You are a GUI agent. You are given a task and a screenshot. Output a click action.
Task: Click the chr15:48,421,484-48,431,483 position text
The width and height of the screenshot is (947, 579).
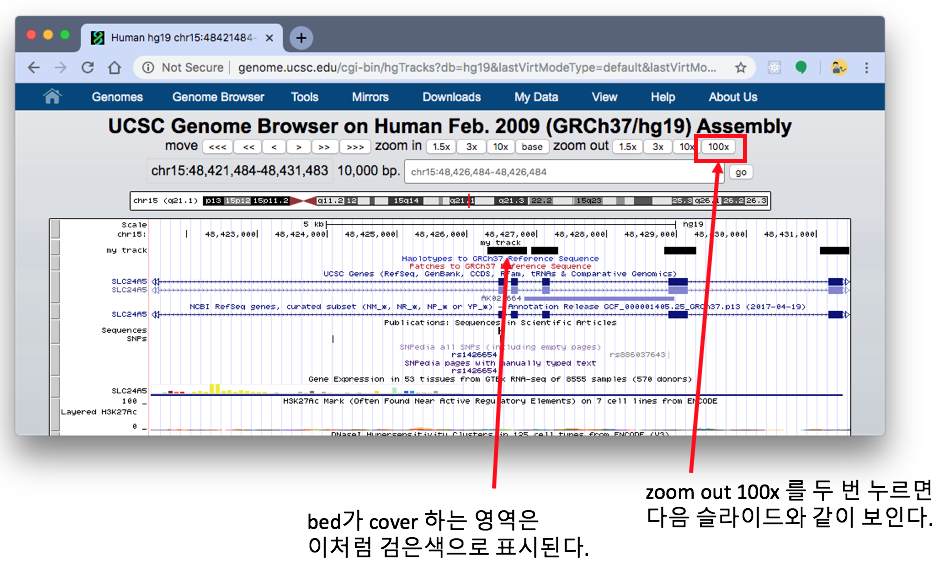239,171
